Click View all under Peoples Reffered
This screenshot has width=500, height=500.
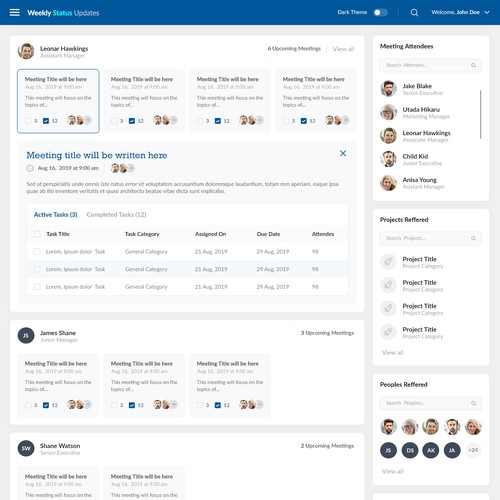pos(392,471)
